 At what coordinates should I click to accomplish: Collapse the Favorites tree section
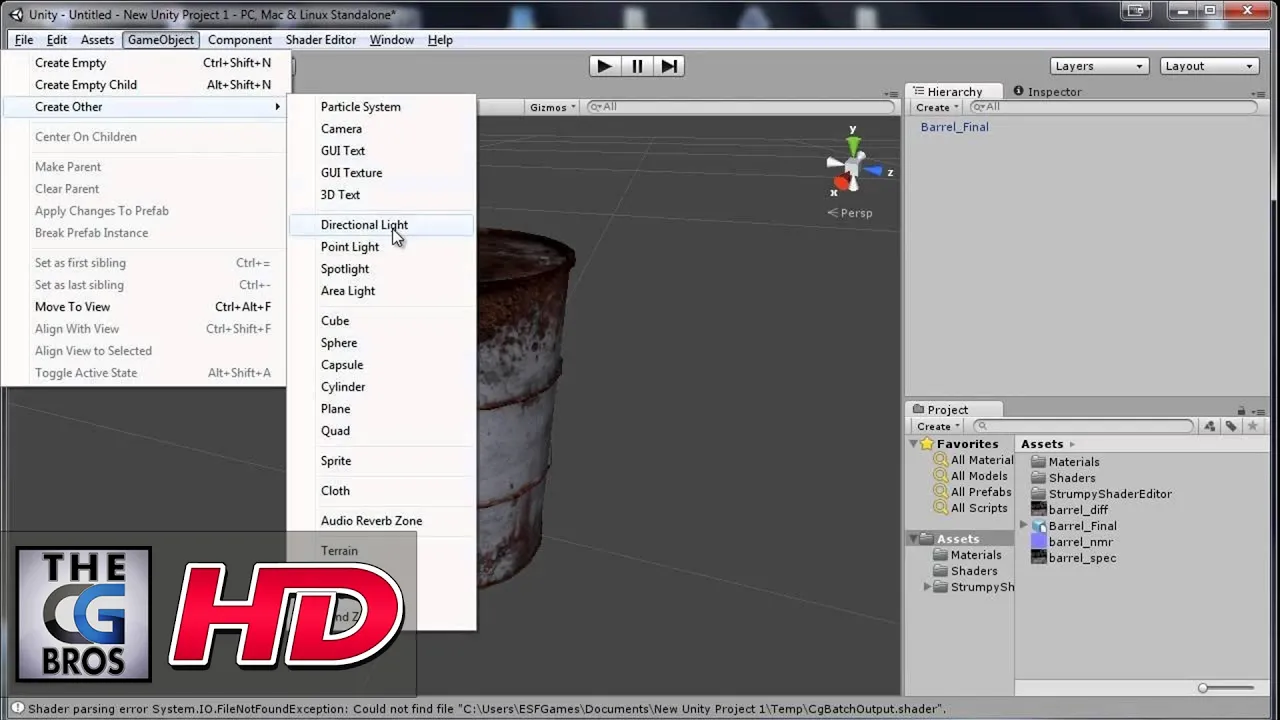(913, 444)
